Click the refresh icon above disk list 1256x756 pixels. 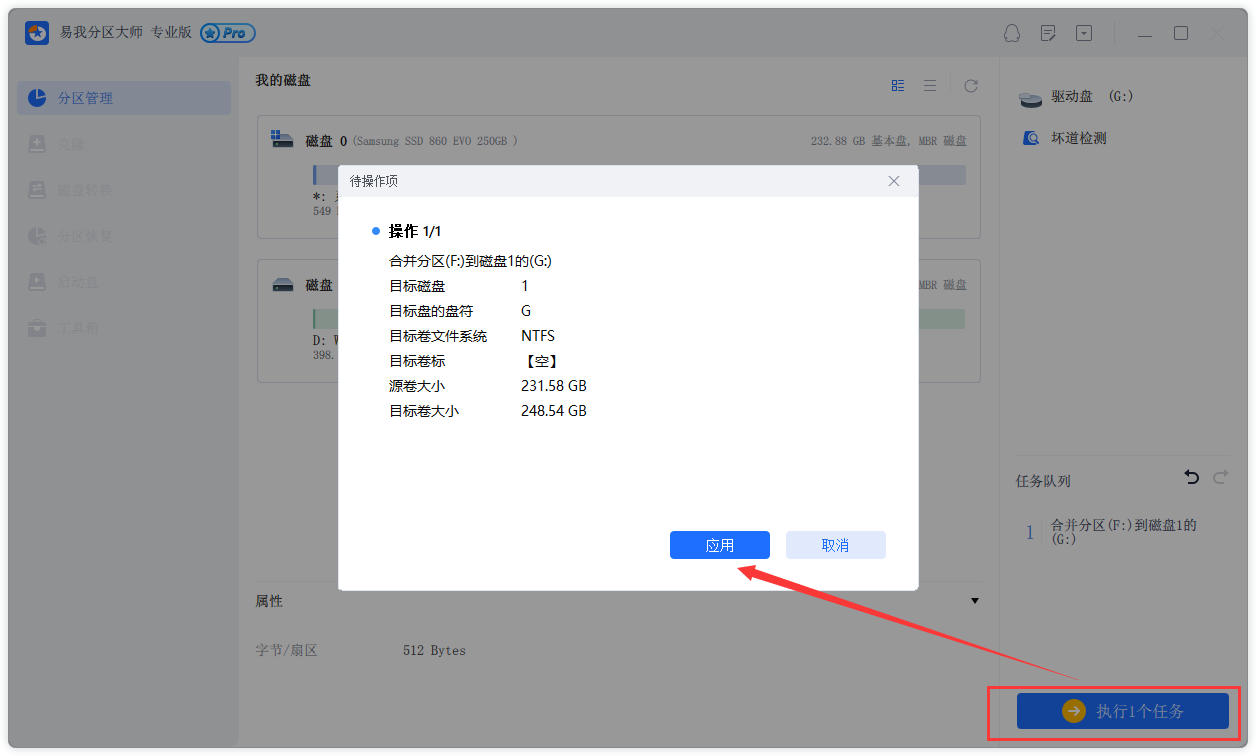click(x=970, y=85)
